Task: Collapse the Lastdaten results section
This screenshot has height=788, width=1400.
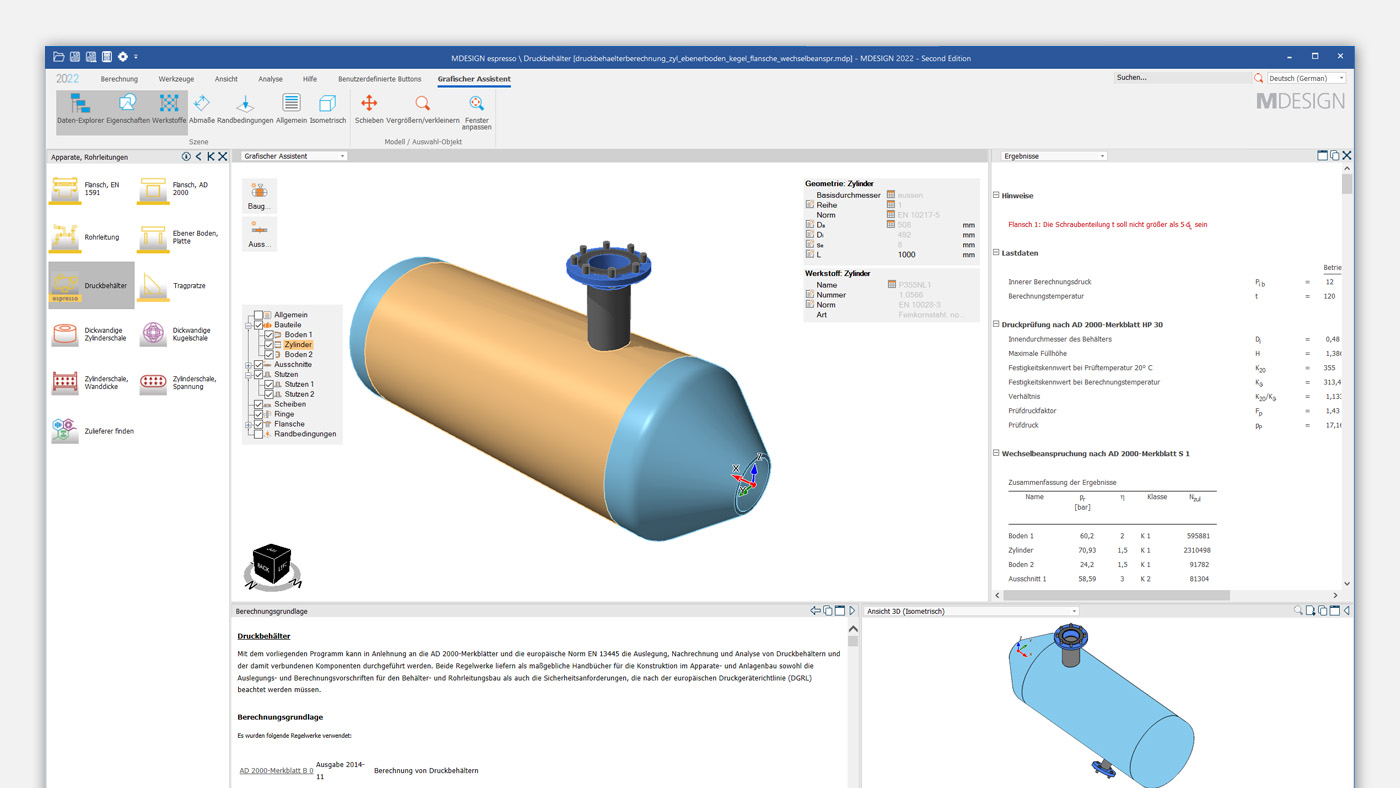Action: 996,253
